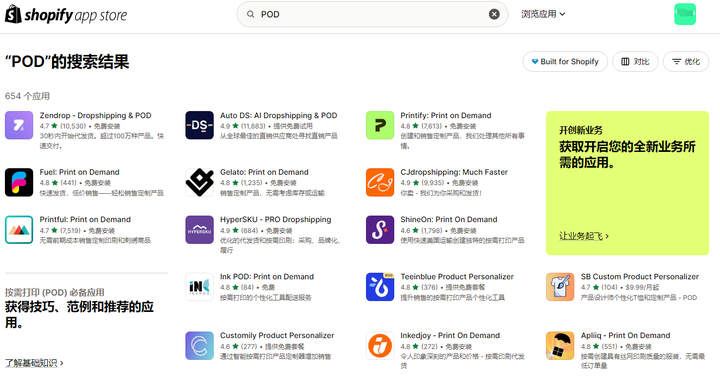Open ShineOn: Print On Demand title
The height and width of the screenshot is (380, 720).
click(x=449, y=219)
